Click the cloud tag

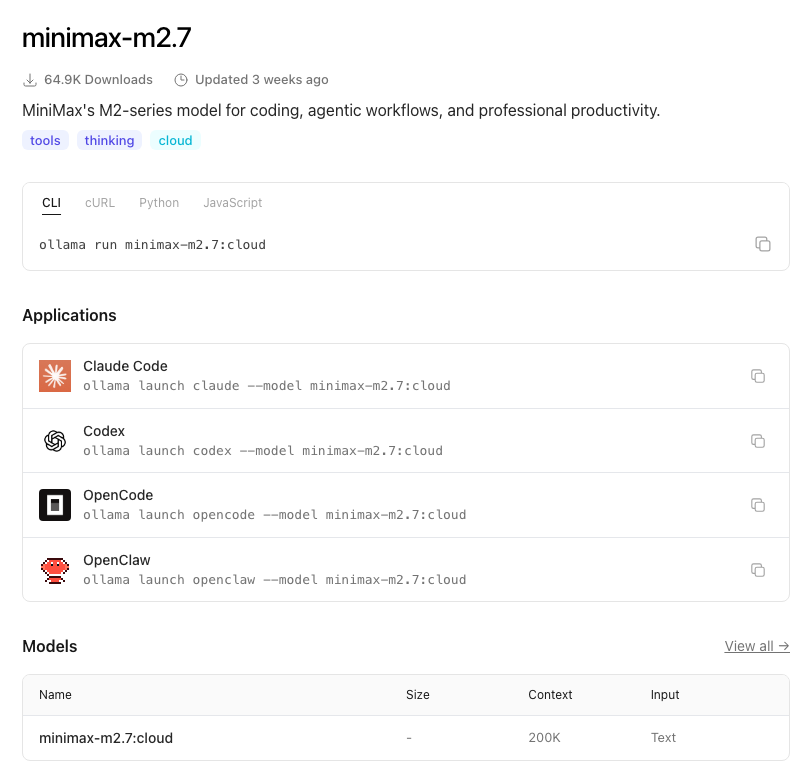click(x=175, y=141)
